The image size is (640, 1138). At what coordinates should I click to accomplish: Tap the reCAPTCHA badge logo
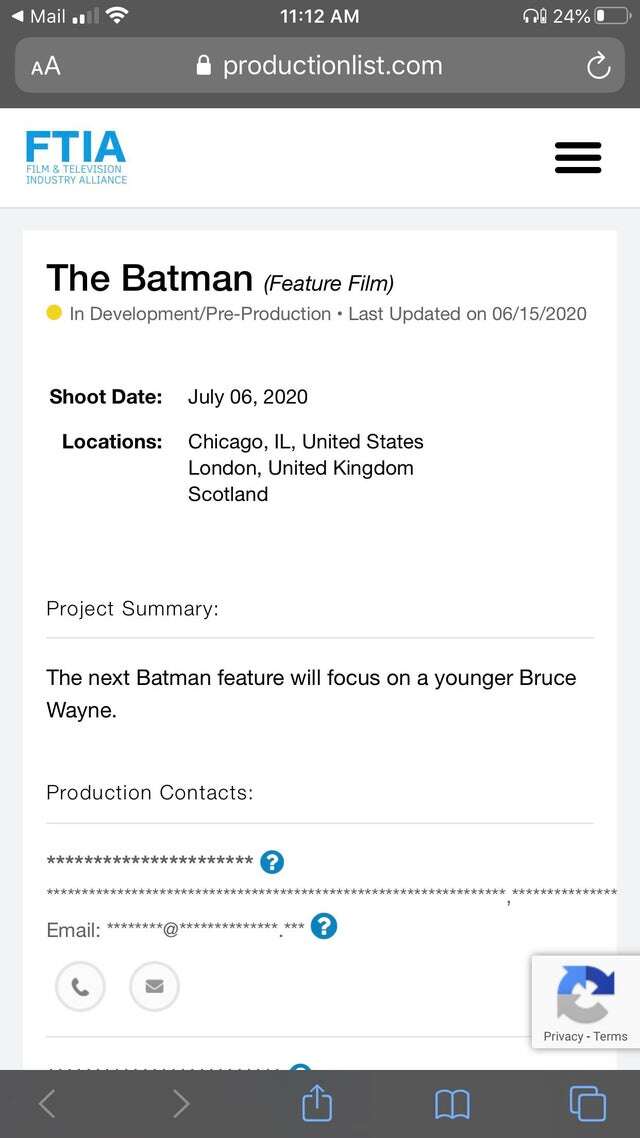(x=585, y=994)
